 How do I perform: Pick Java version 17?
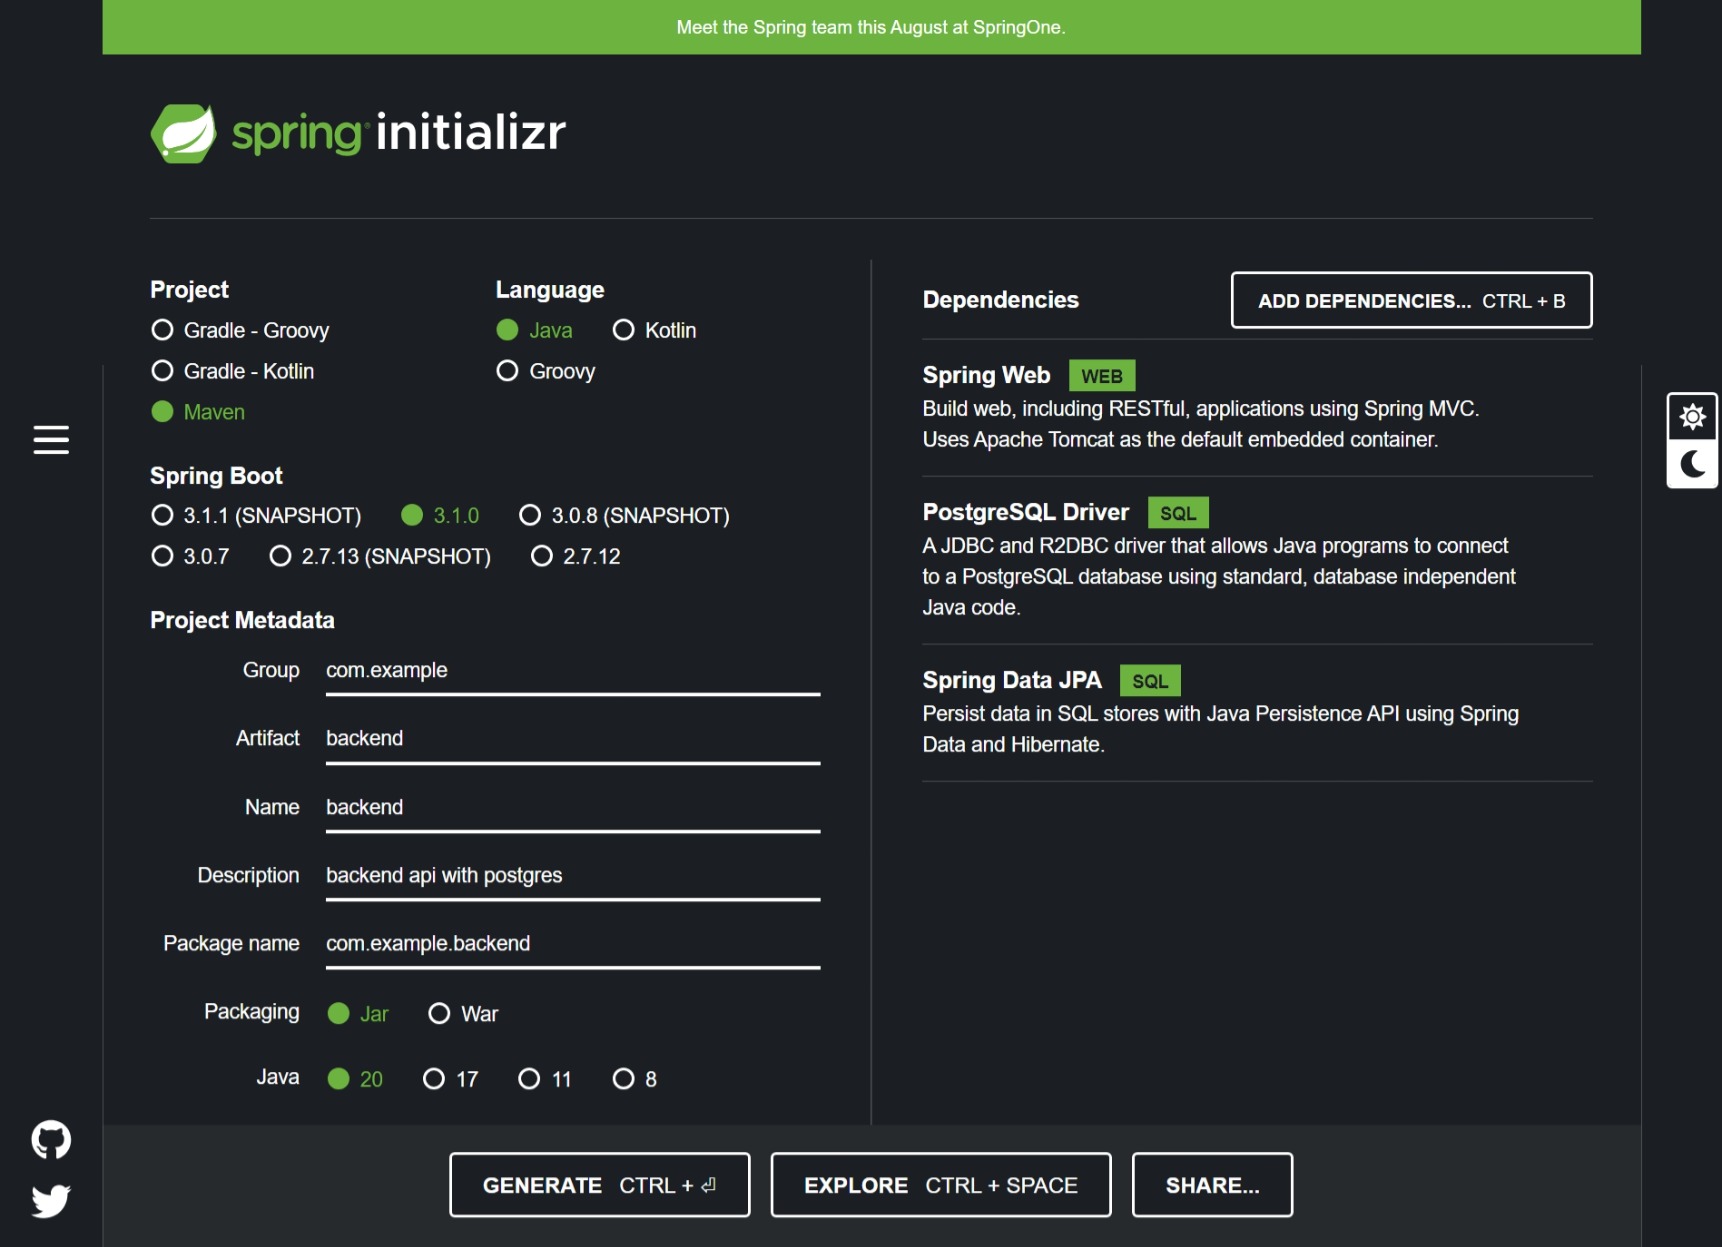pos(450,1079)
